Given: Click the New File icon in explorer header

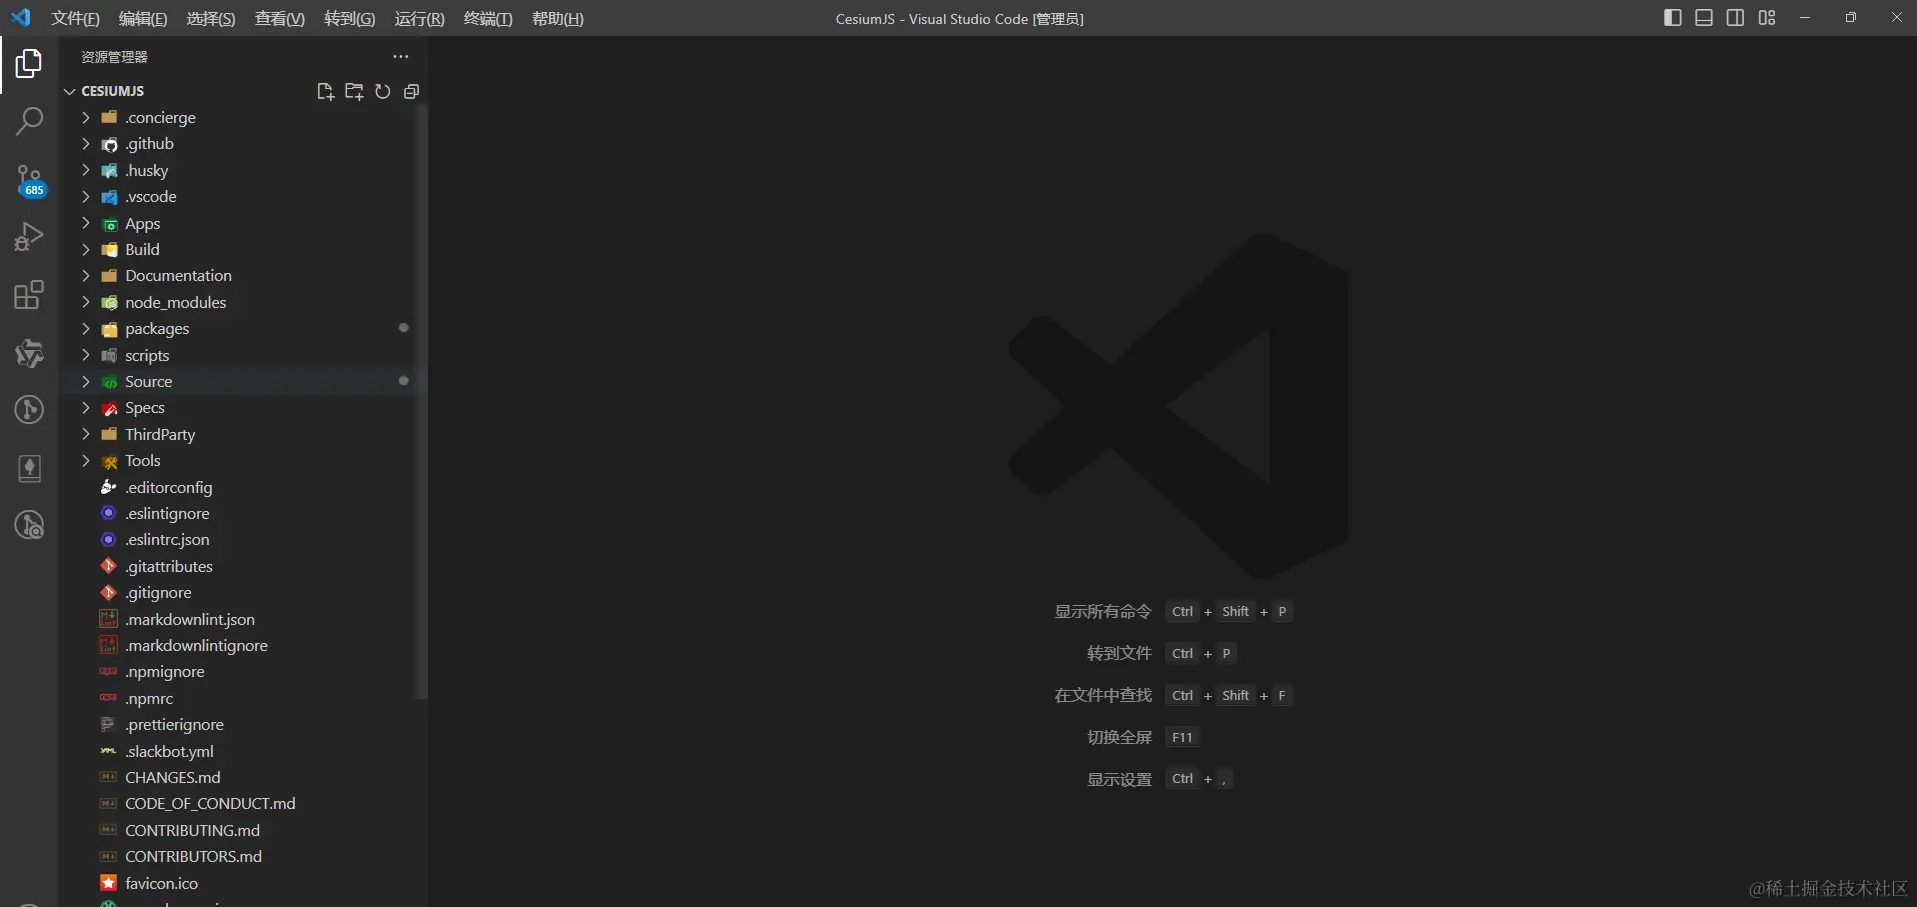Looking at the screenshot, I should pyautogui.click(x=325, y=92).
